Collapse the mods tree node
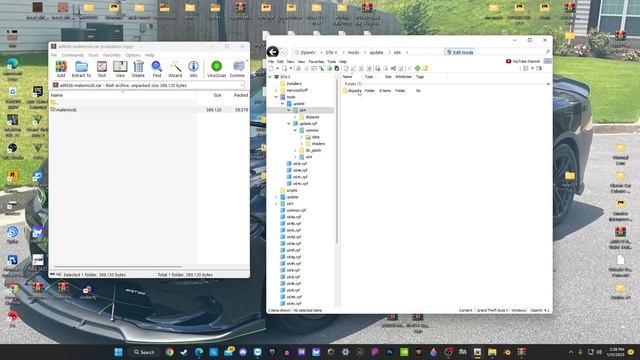Viewport: 640px width, 360px height. pos(276,97)
